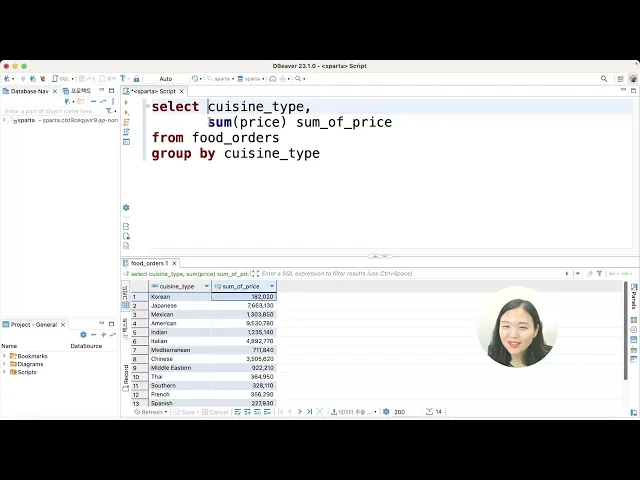The height and width of the screenshot is (480, 640).
Task: Click the disconnect plug icon in main toolbar
Action: tap(33, 79)
